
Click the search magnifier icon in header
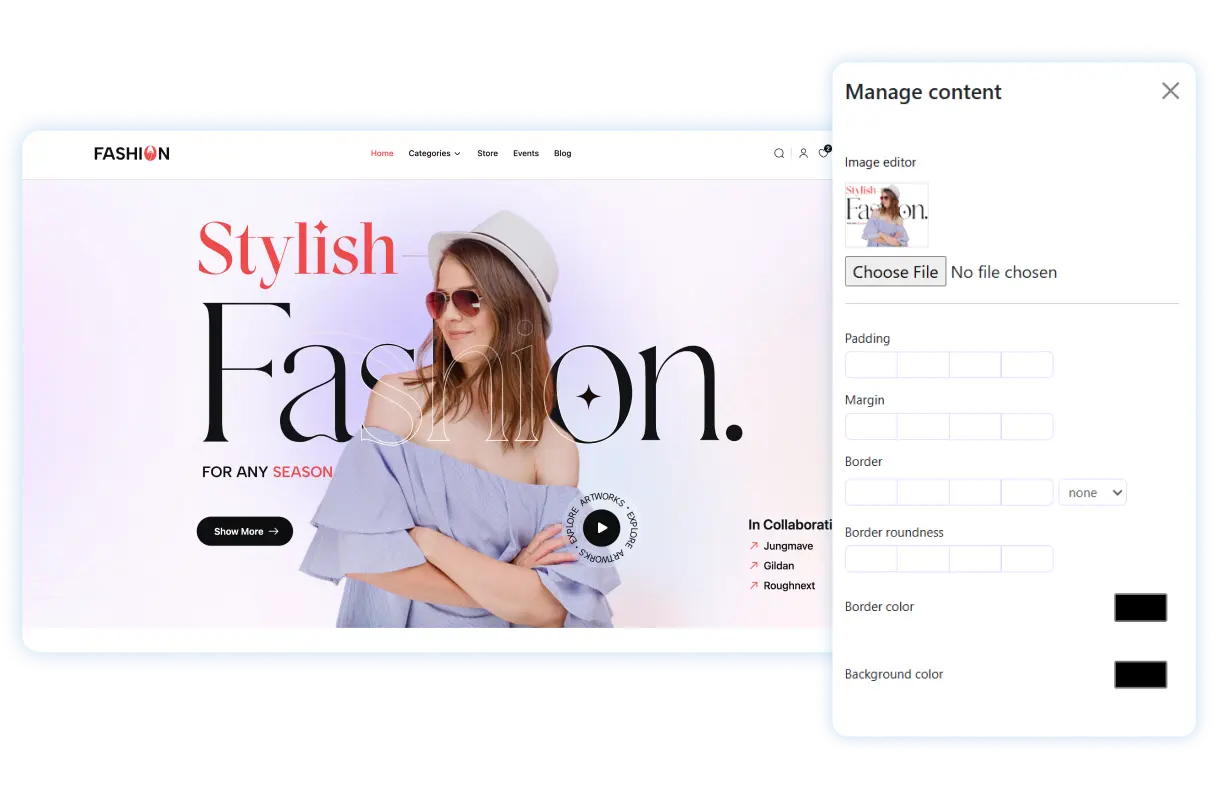[x=779, y=154]
